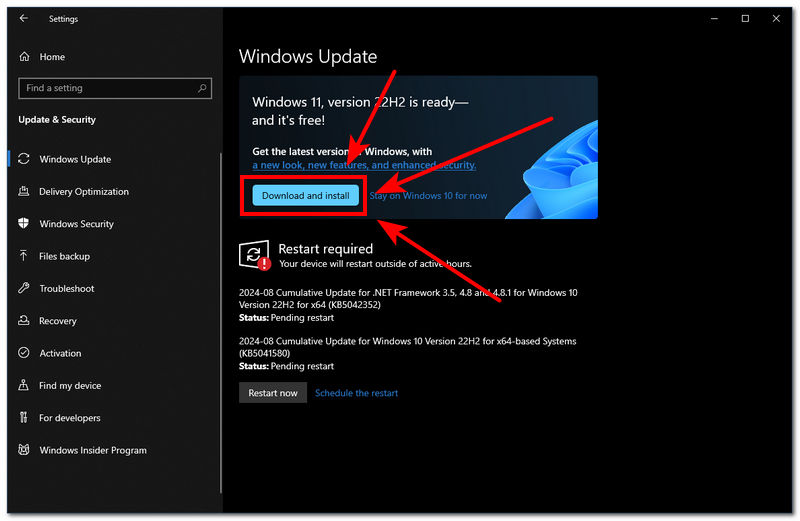Close the Settings window

[776, 18]
